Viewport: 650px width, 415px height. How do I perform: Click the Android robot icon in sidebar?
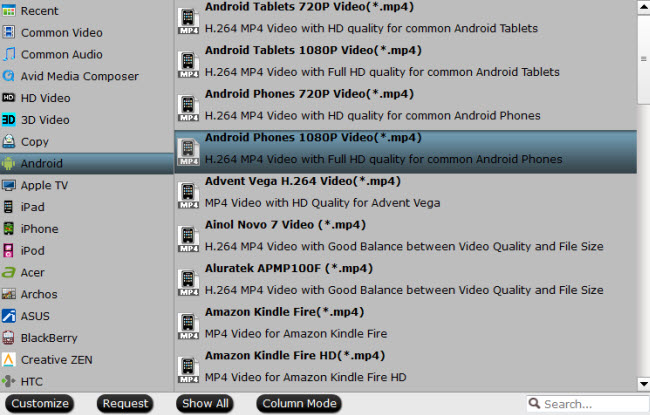coord(8,163)
